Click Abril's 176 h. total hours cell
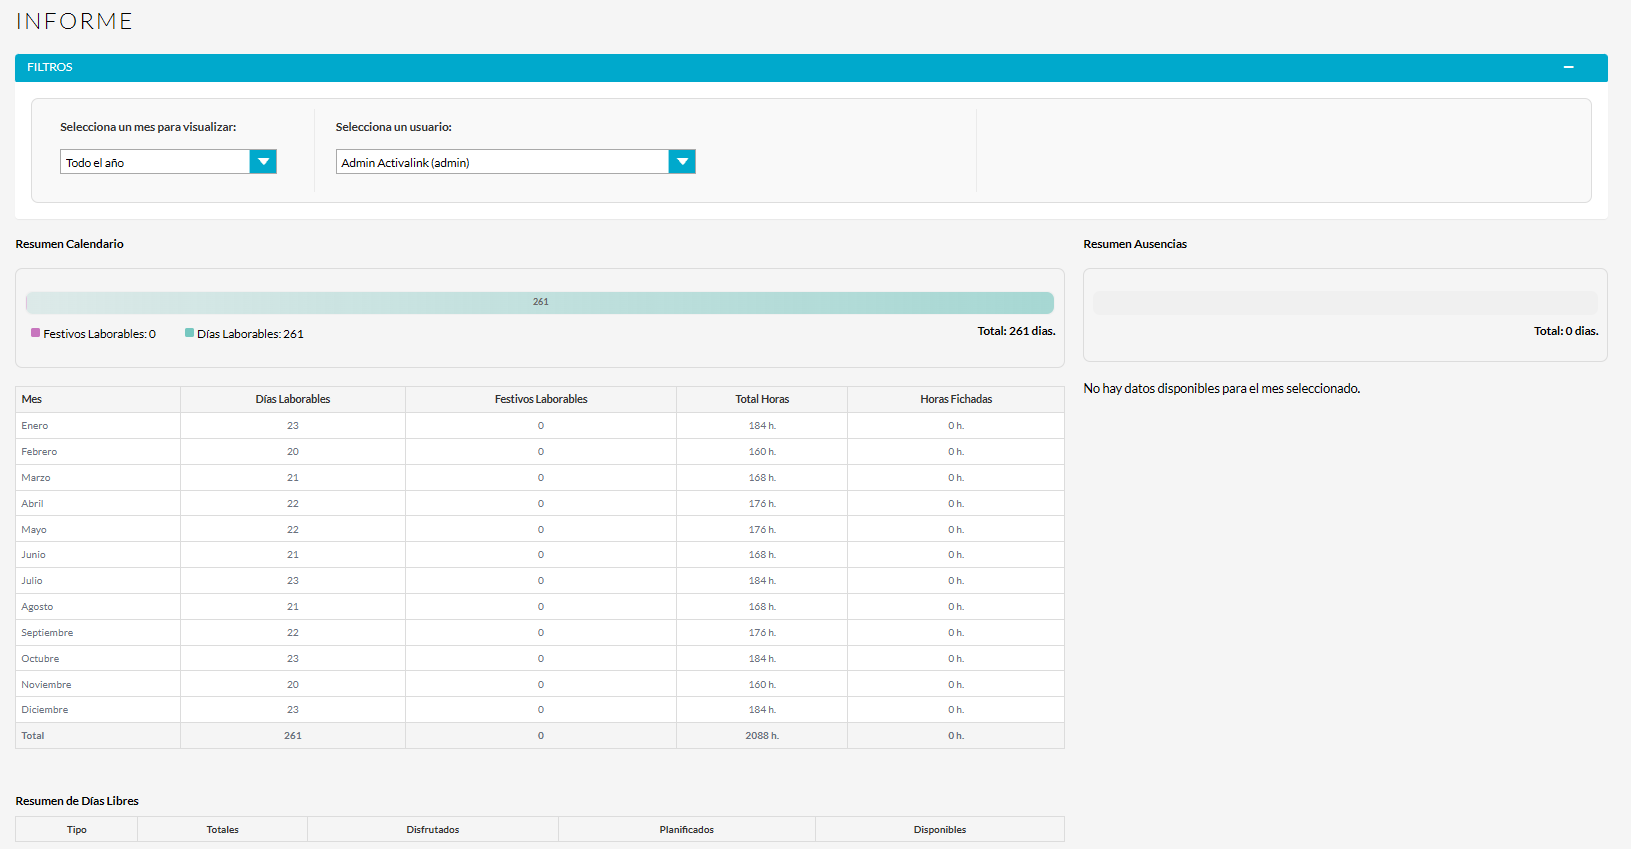Screen dimensions: 1631x849 coord(762,504)
